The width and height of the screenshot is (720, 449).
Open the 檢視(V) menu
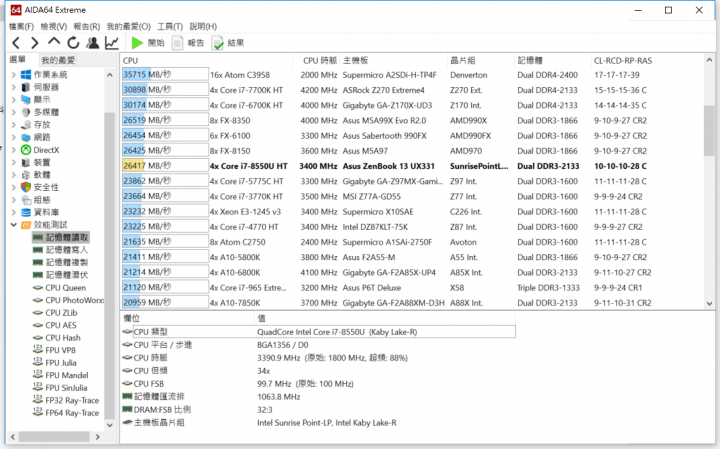pos(54,27)
